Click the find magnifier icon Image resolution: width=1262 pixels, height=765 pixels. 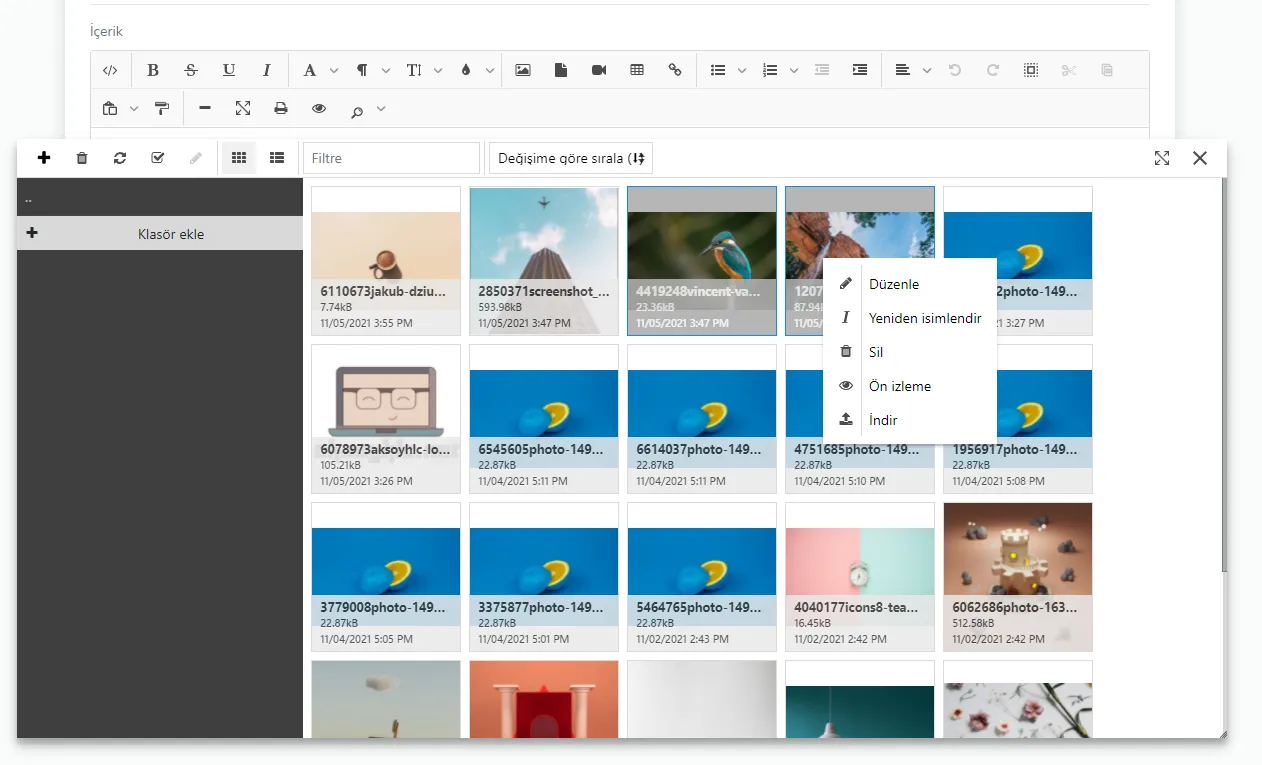click(x=357, y=110)
